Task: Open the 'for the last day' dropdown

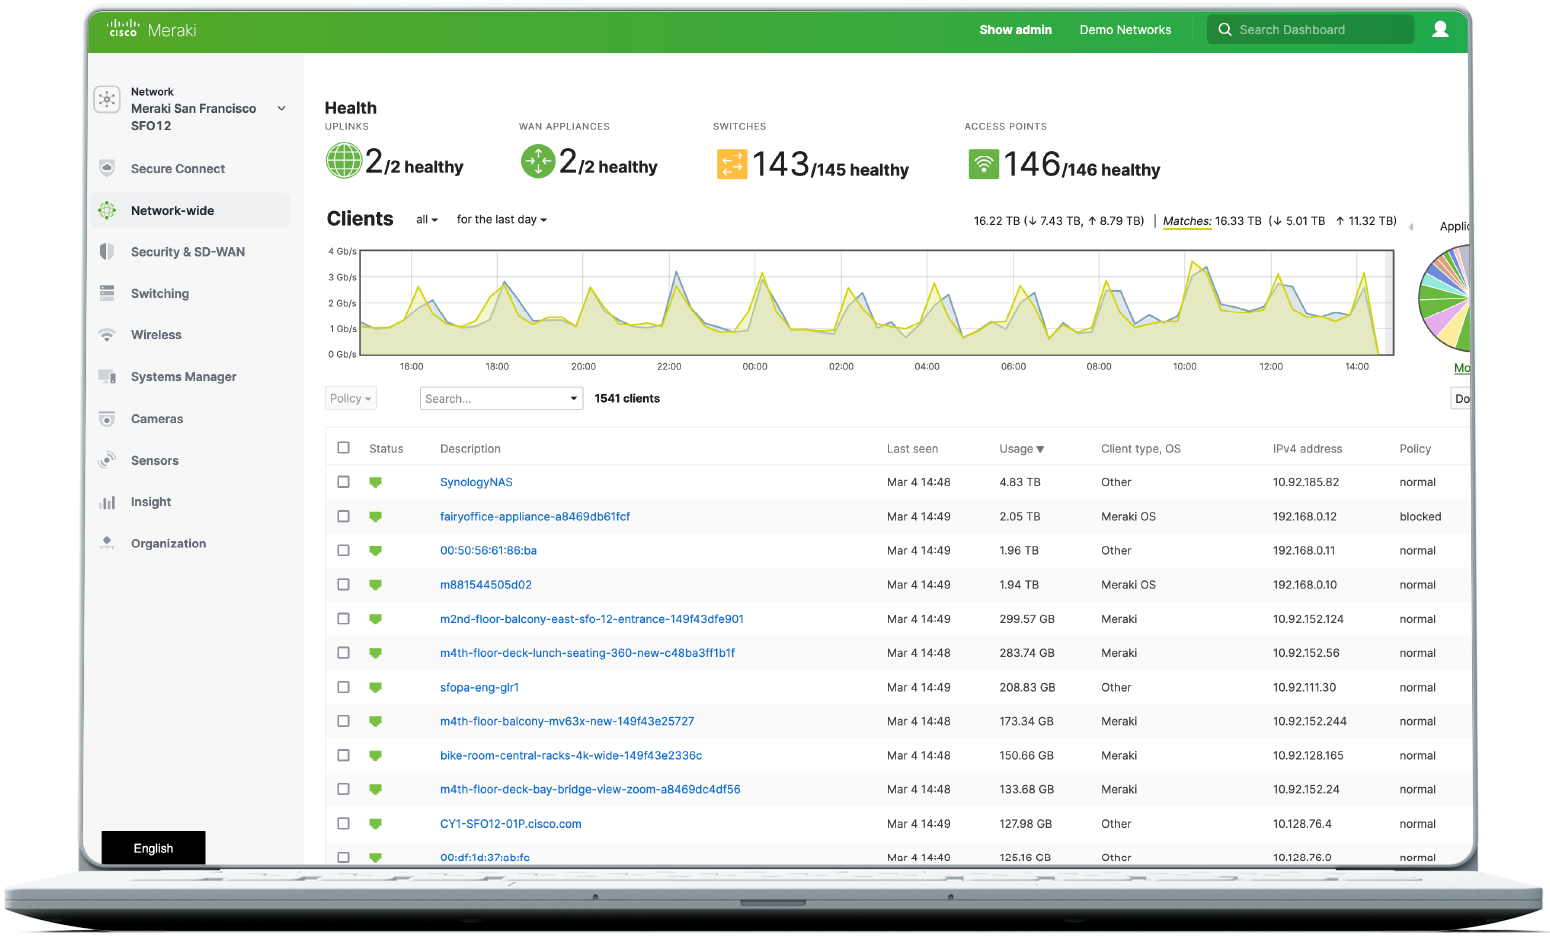Action: [x=501, y=219]
